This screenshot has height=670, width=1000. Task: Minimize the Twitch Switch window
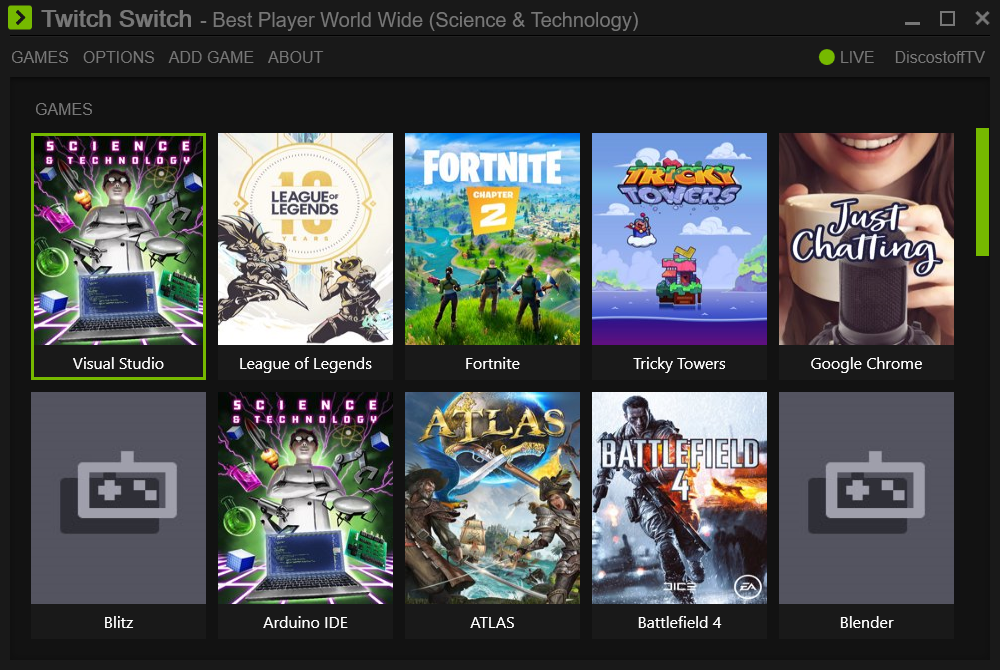pos(912,19)
